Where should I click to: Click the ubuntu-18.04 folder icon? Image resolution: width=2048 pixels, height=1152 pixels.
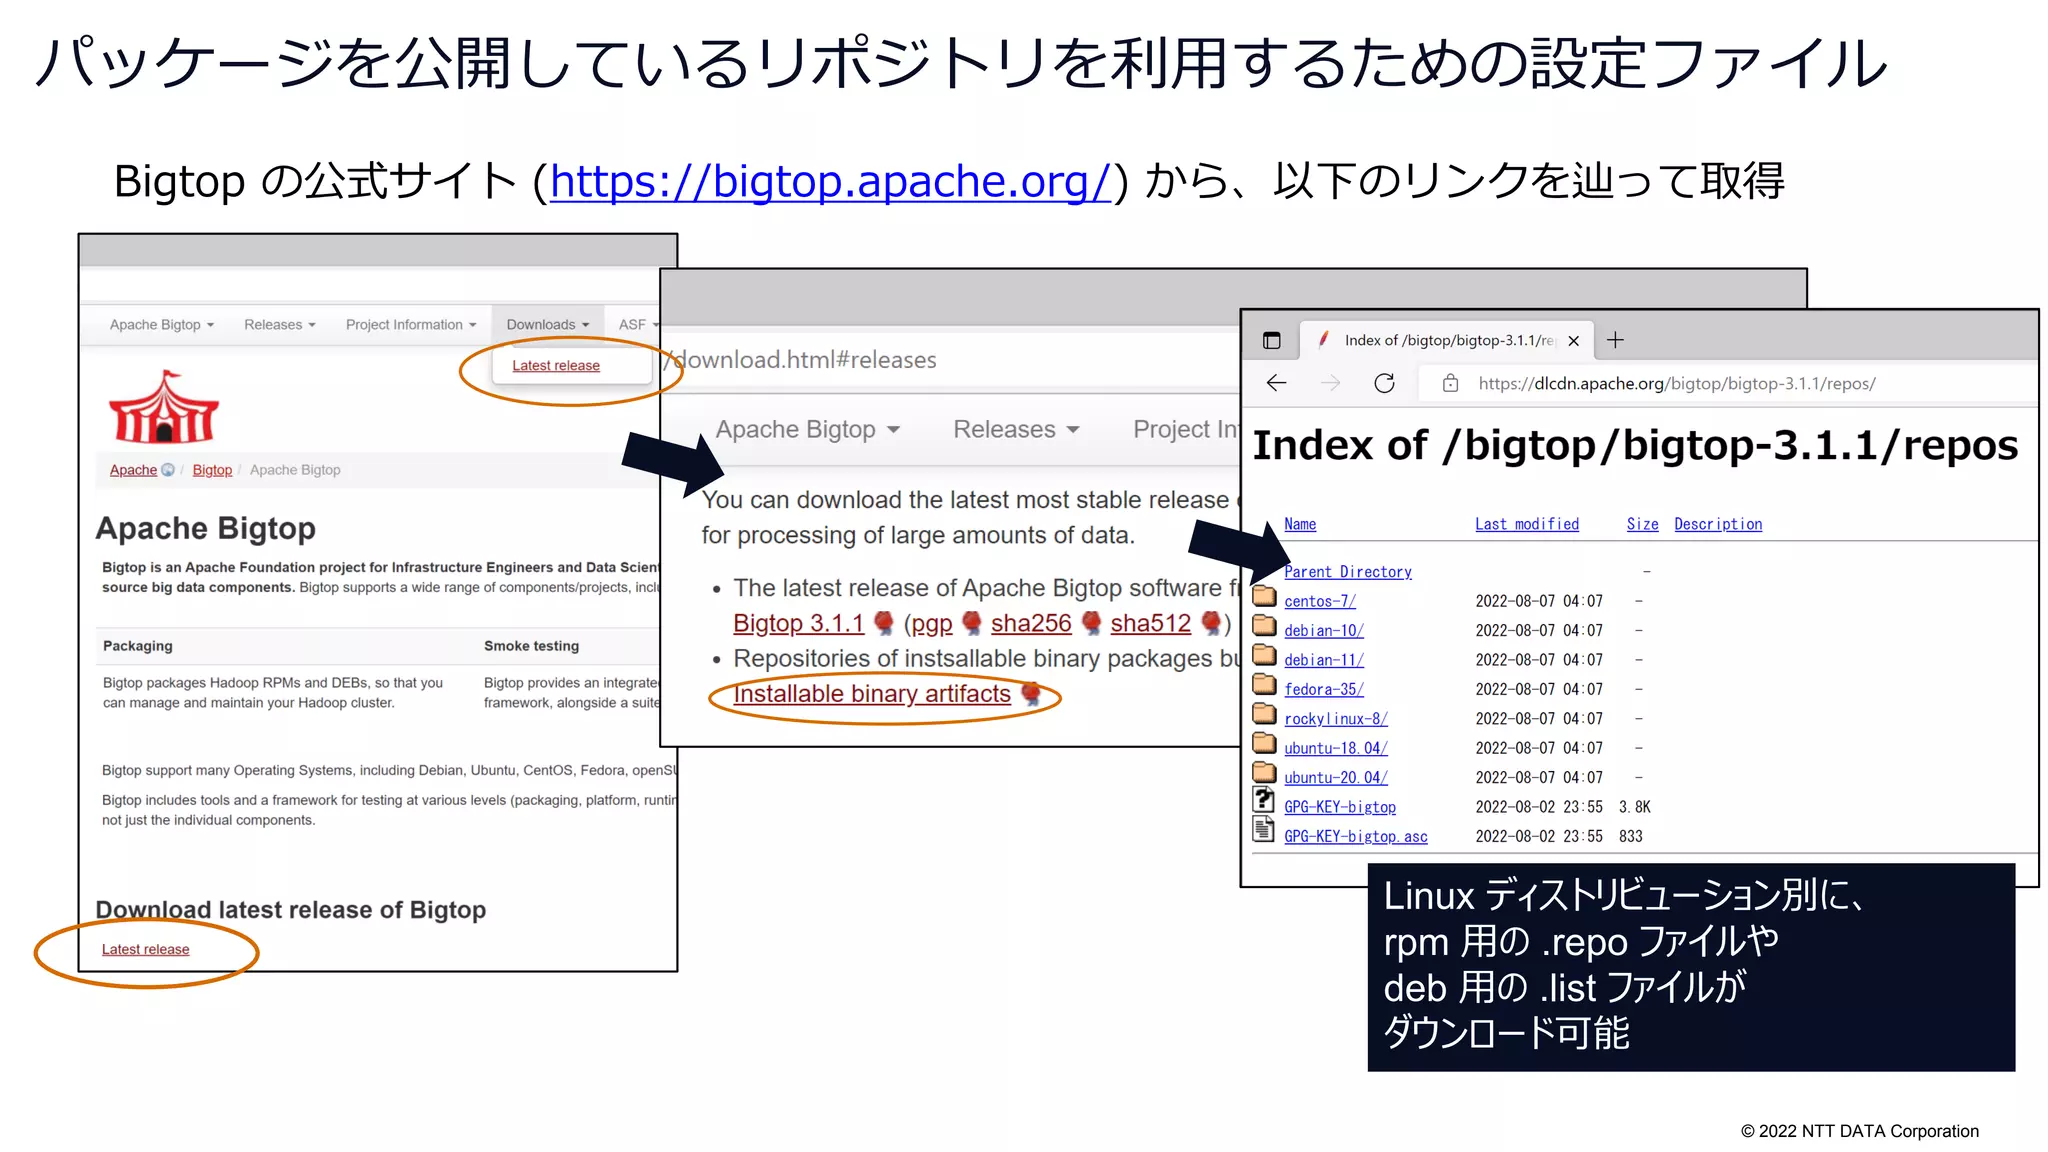[1264, 743]
